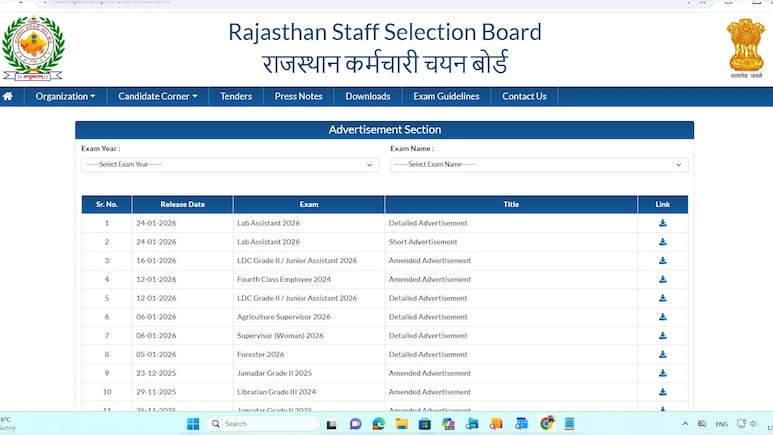Download the 16-01-2026 LDC Grade II Amended Advertisement
This screenshot has width=773, height=435.
pos(663,260)
